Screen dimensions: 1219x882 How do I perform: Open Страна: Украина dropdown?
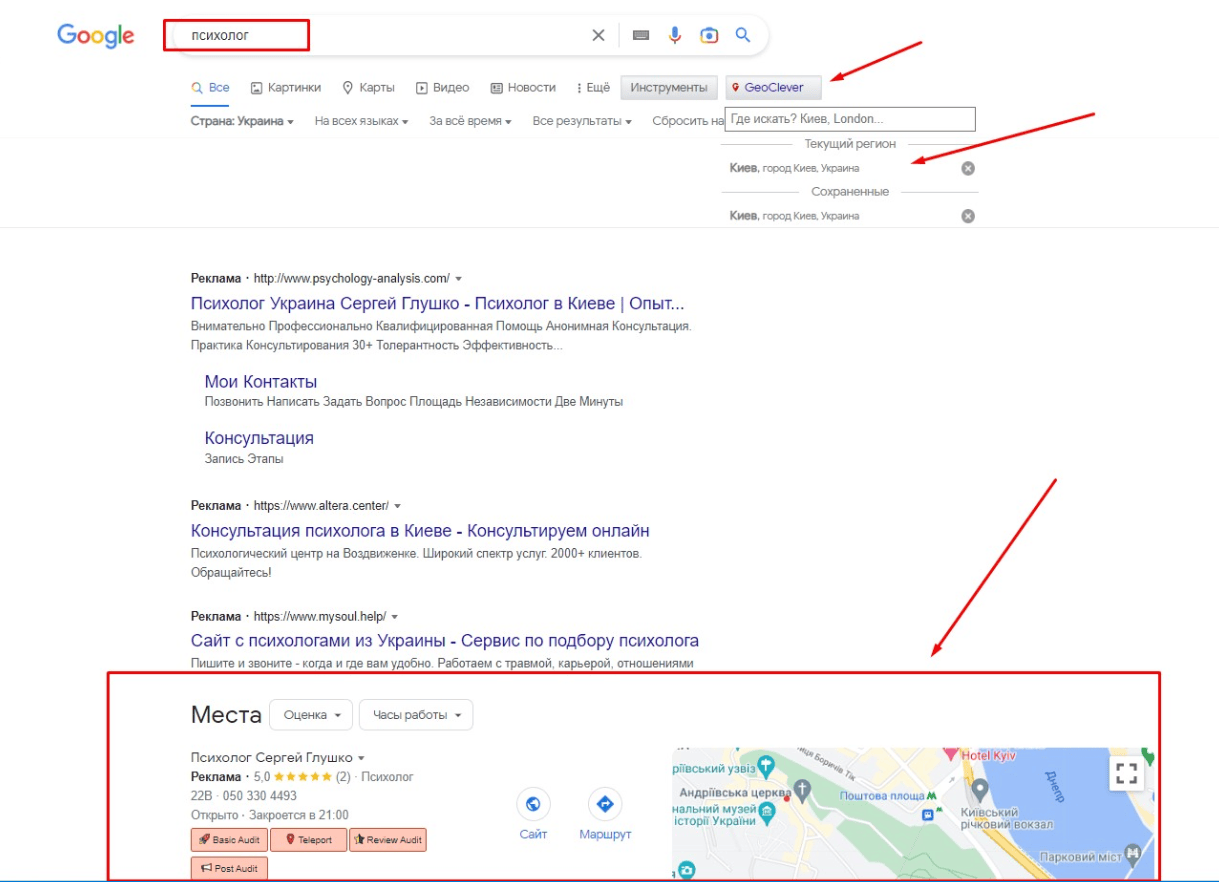242,122
